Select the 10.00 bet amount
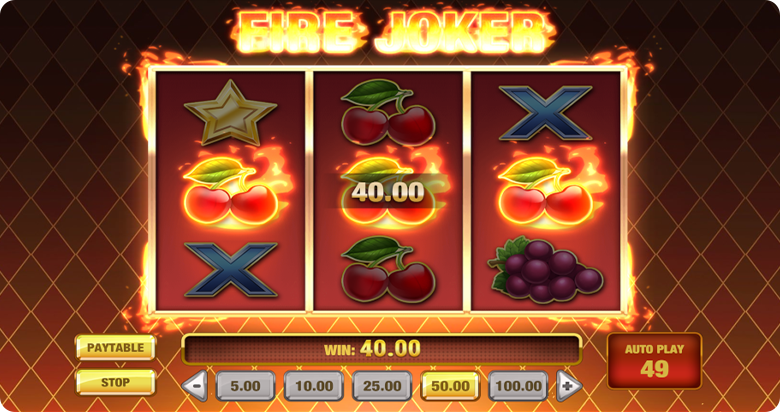The width and height of the screenshot is (780, 412). click(314, 386)
